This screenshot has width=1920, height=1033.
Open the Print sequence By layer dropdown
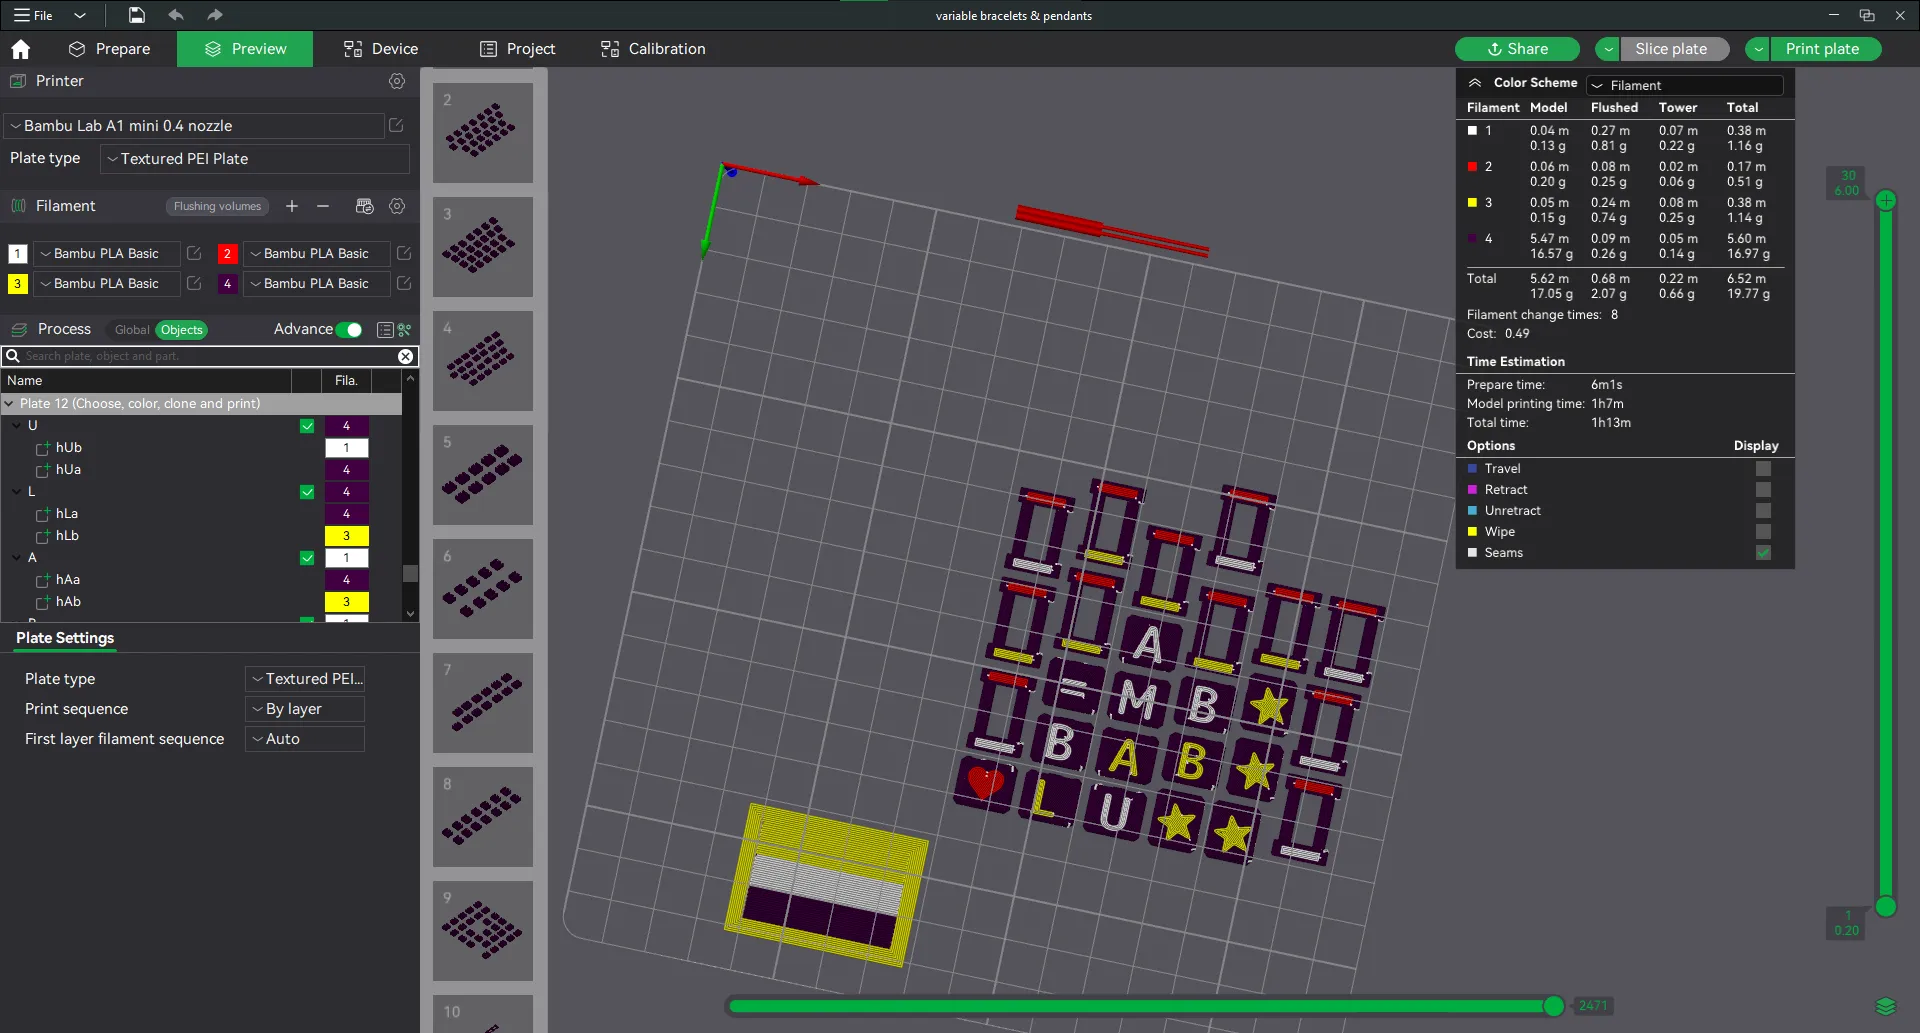[x=305, y=709]
